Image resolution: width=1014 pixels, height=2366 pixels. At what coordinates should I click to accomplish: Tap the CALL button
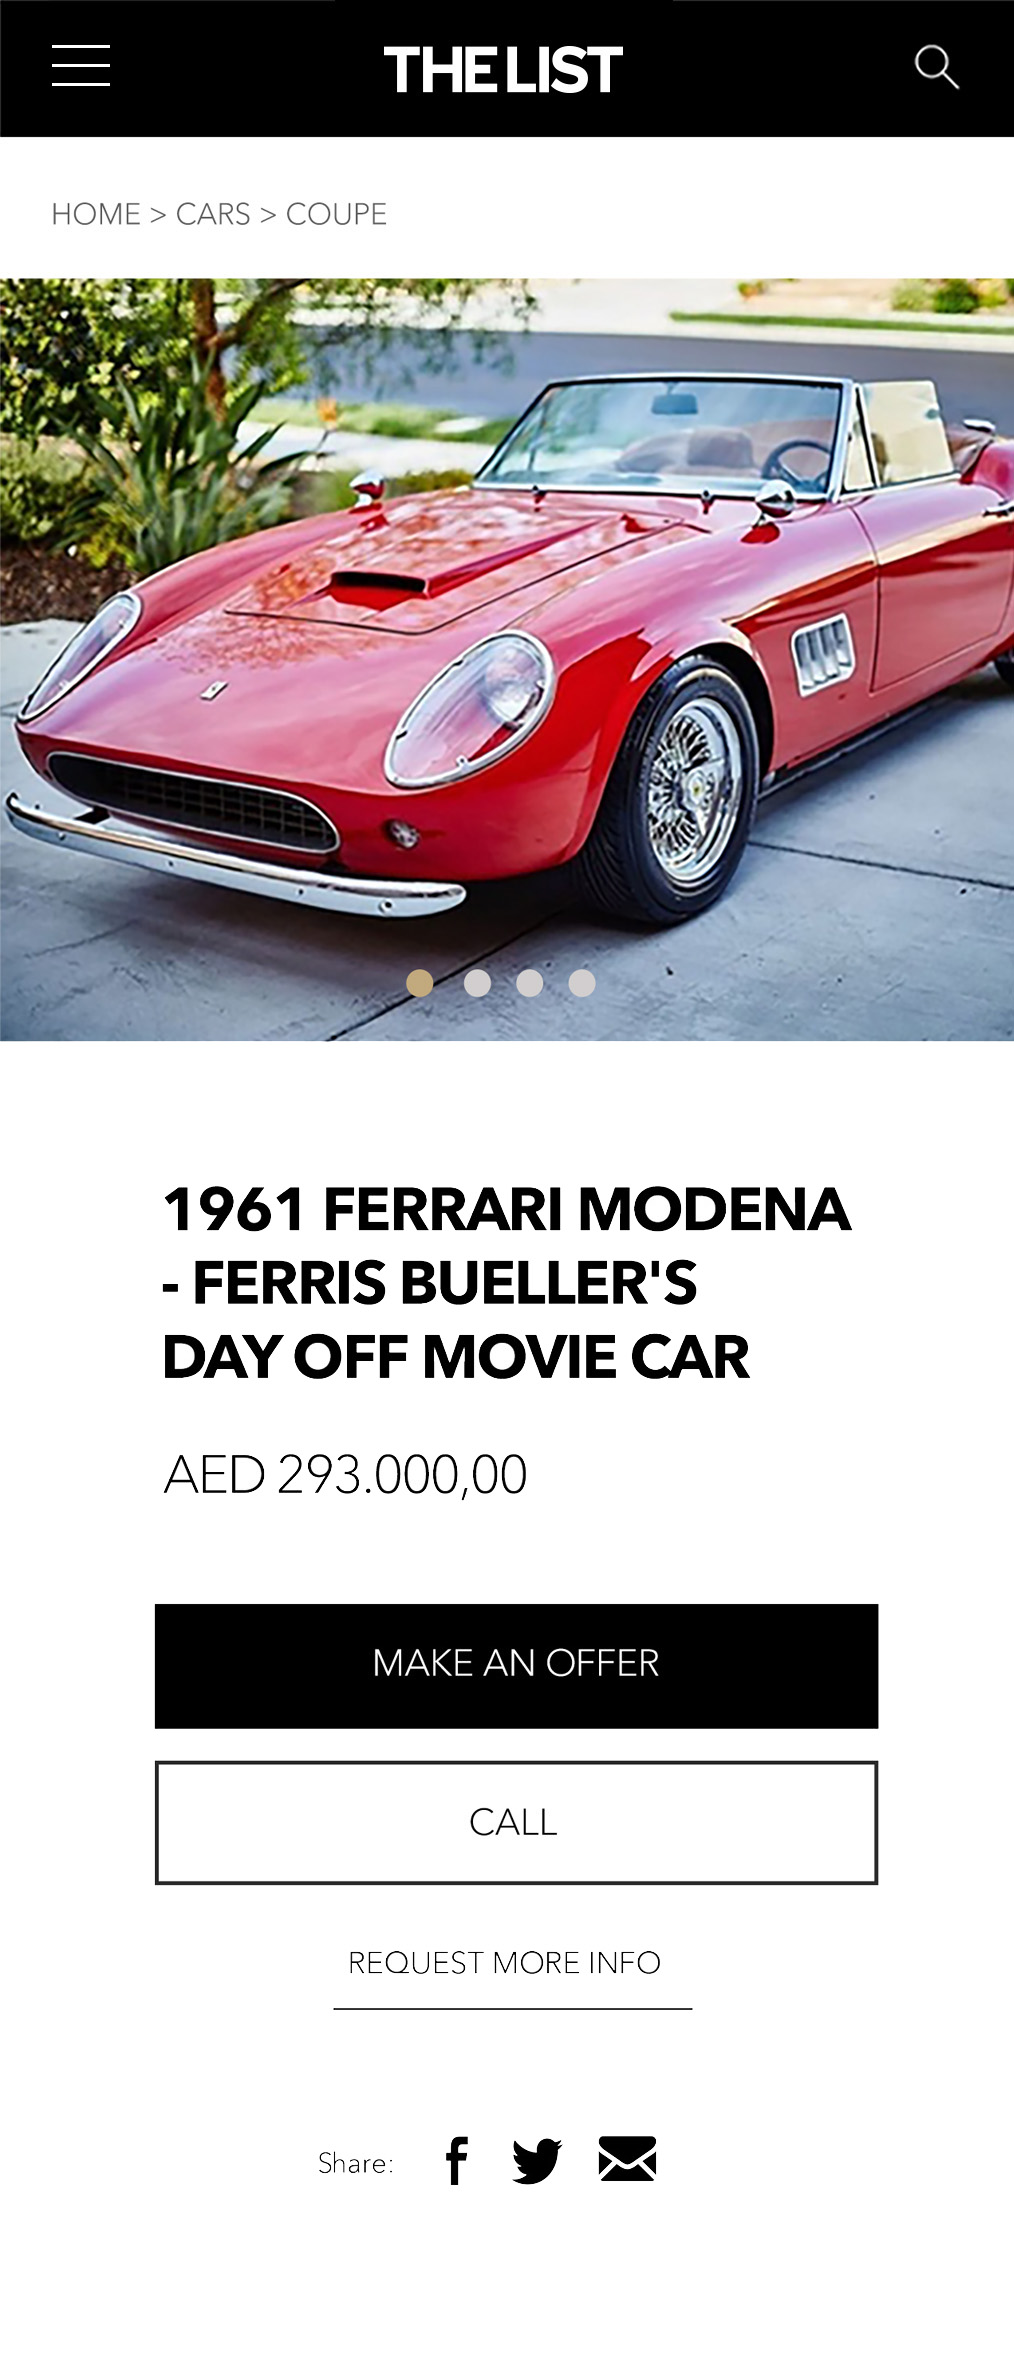coord(516,1822)
